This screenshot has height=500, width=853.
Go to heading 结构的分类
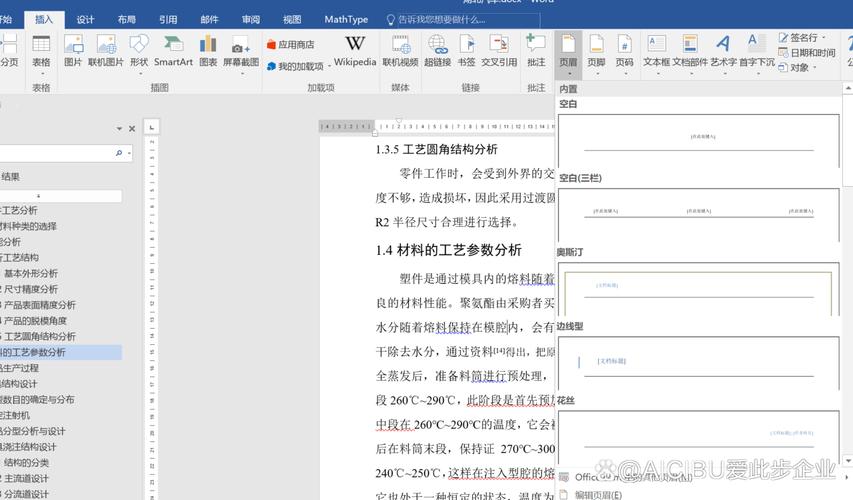pos(26,462)
